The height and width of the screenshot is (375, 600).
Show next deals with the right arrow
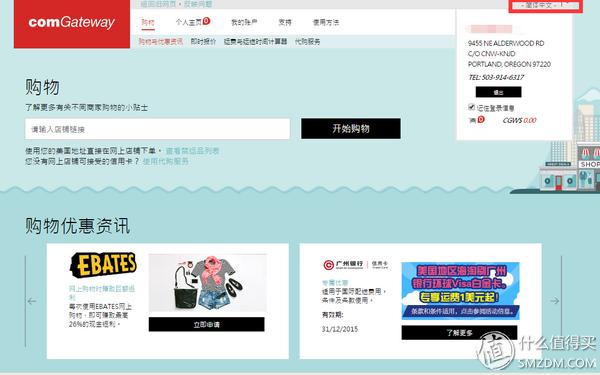[x=555, y=301]
